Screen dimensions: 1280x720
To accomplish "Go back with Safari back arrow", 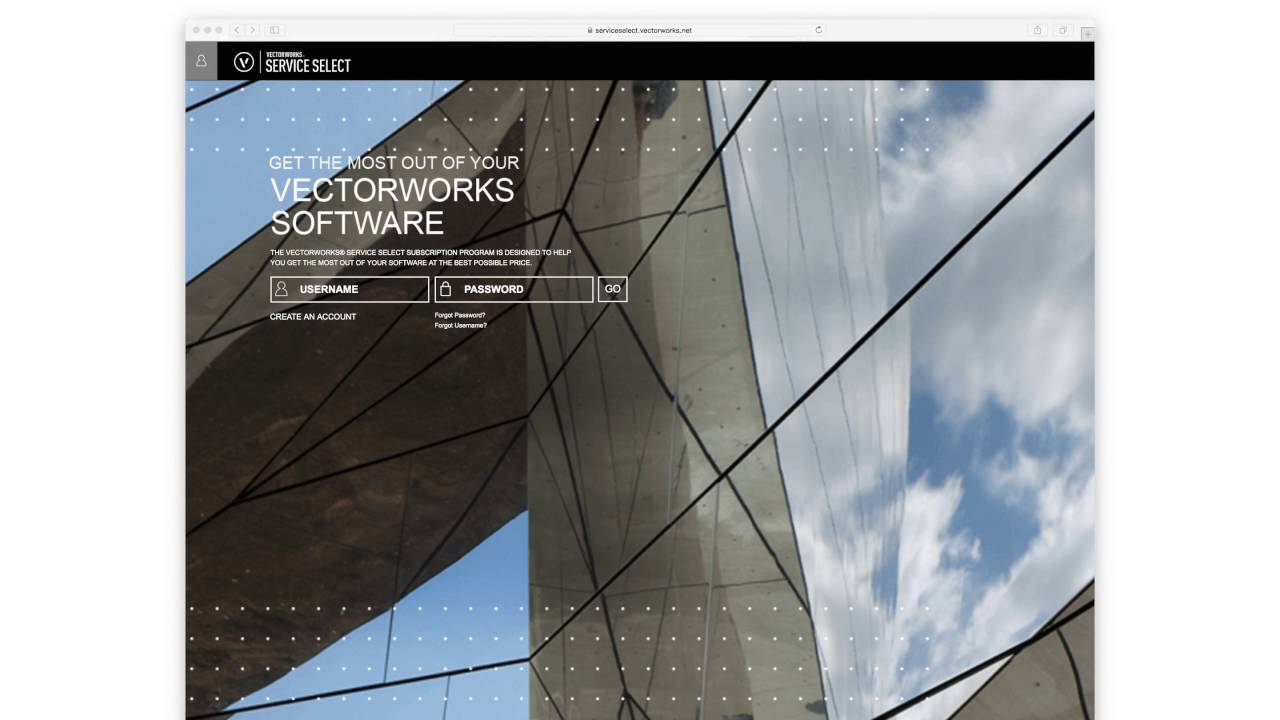I will (x=237, y=30).
